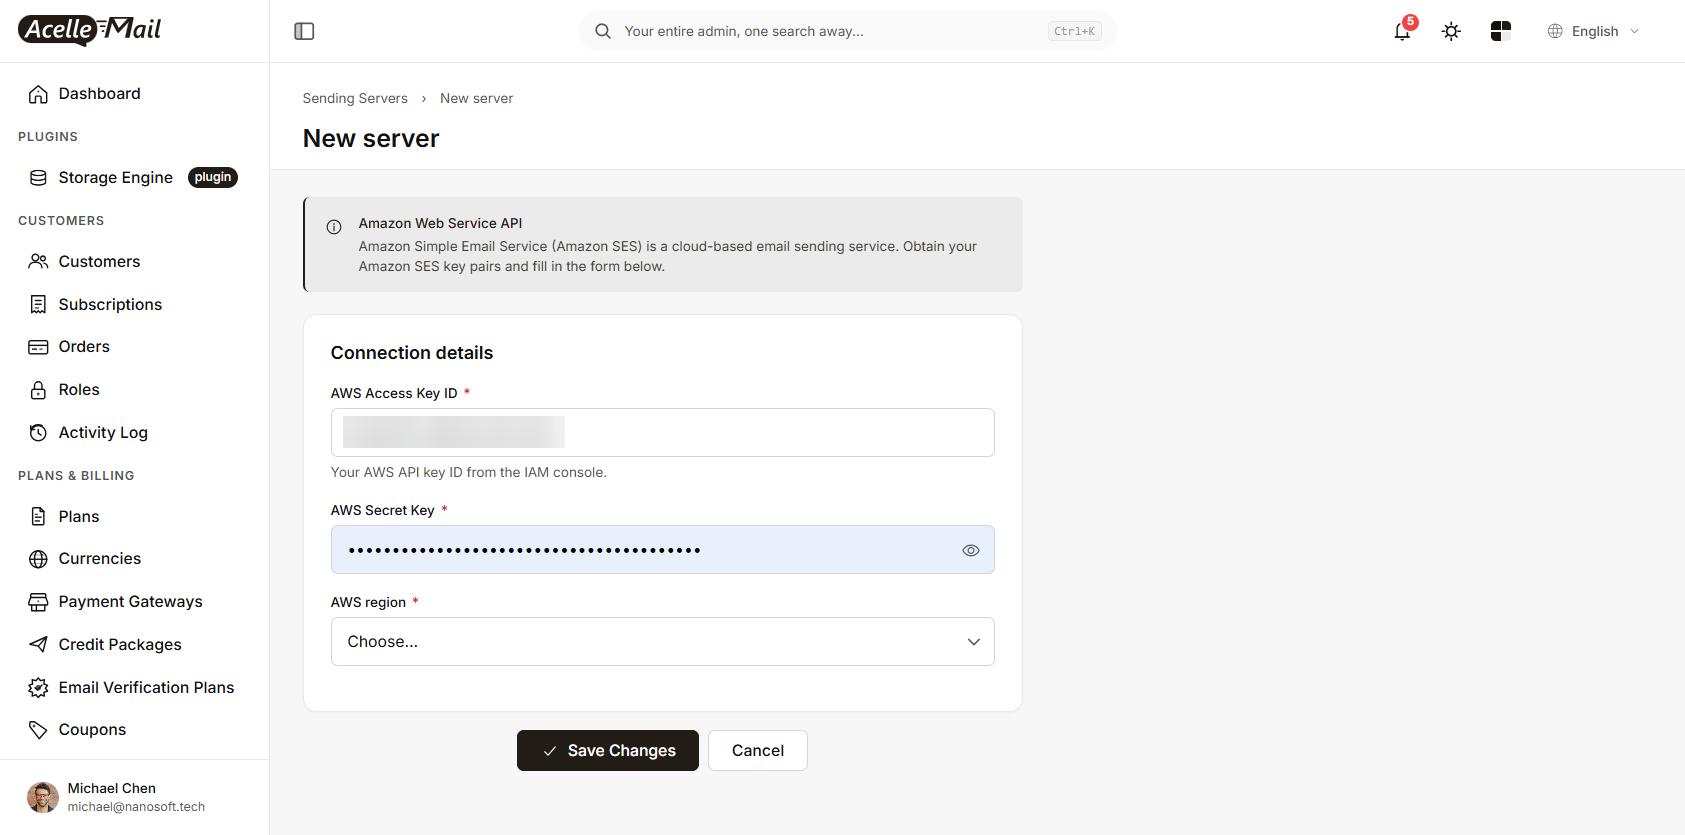The width and height of the screenshot is (1685, 835).
Task: Toggle the sidebar collapse icon
Action: (x=304, y=31)
